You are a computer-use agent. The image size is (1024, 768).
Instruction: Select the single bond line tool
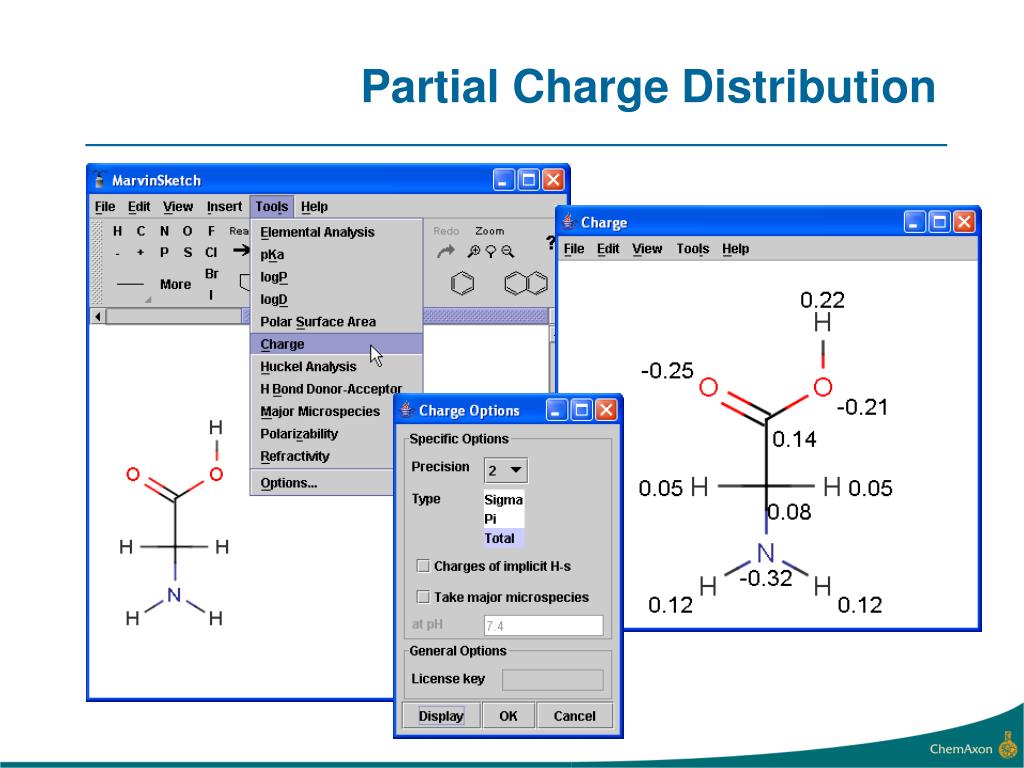(131, 284)
